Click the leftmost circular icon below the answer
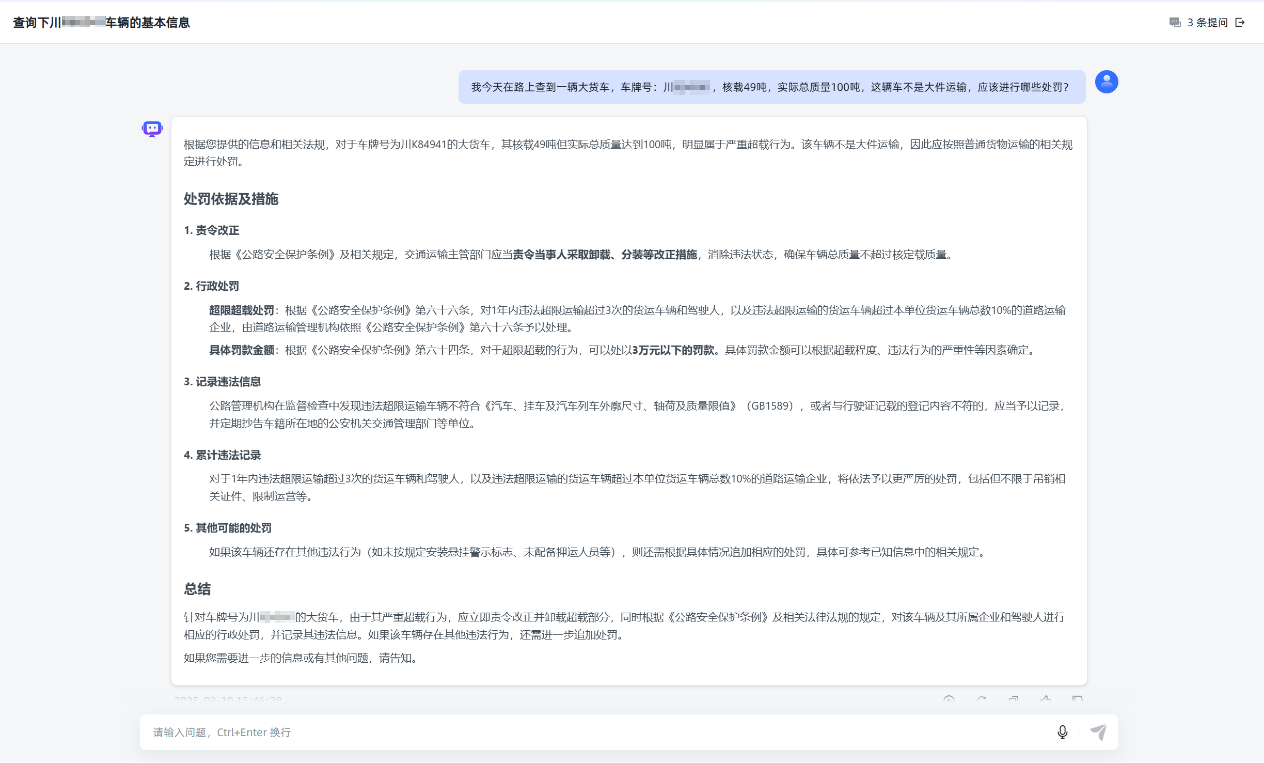This screenshot has width=1264, height=763. click(949, 700)
